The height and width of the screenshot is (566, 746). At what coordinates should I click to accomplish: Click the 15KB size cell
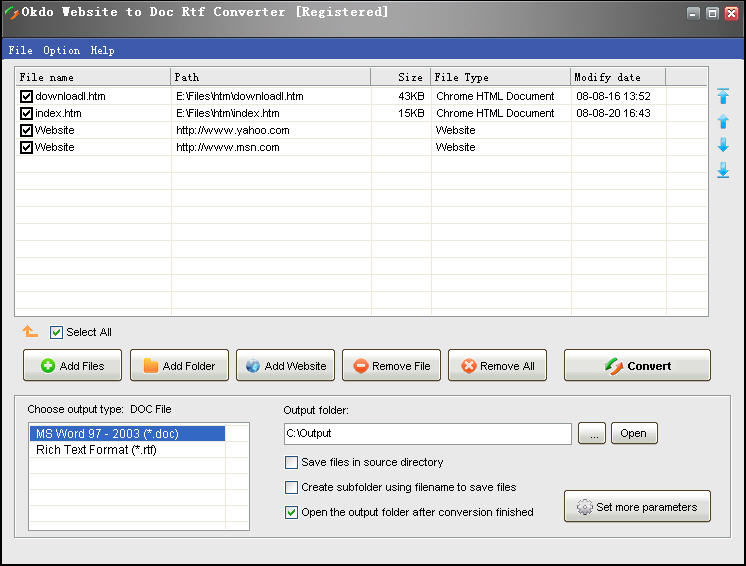pyautogui.click(x=411, y=113)
